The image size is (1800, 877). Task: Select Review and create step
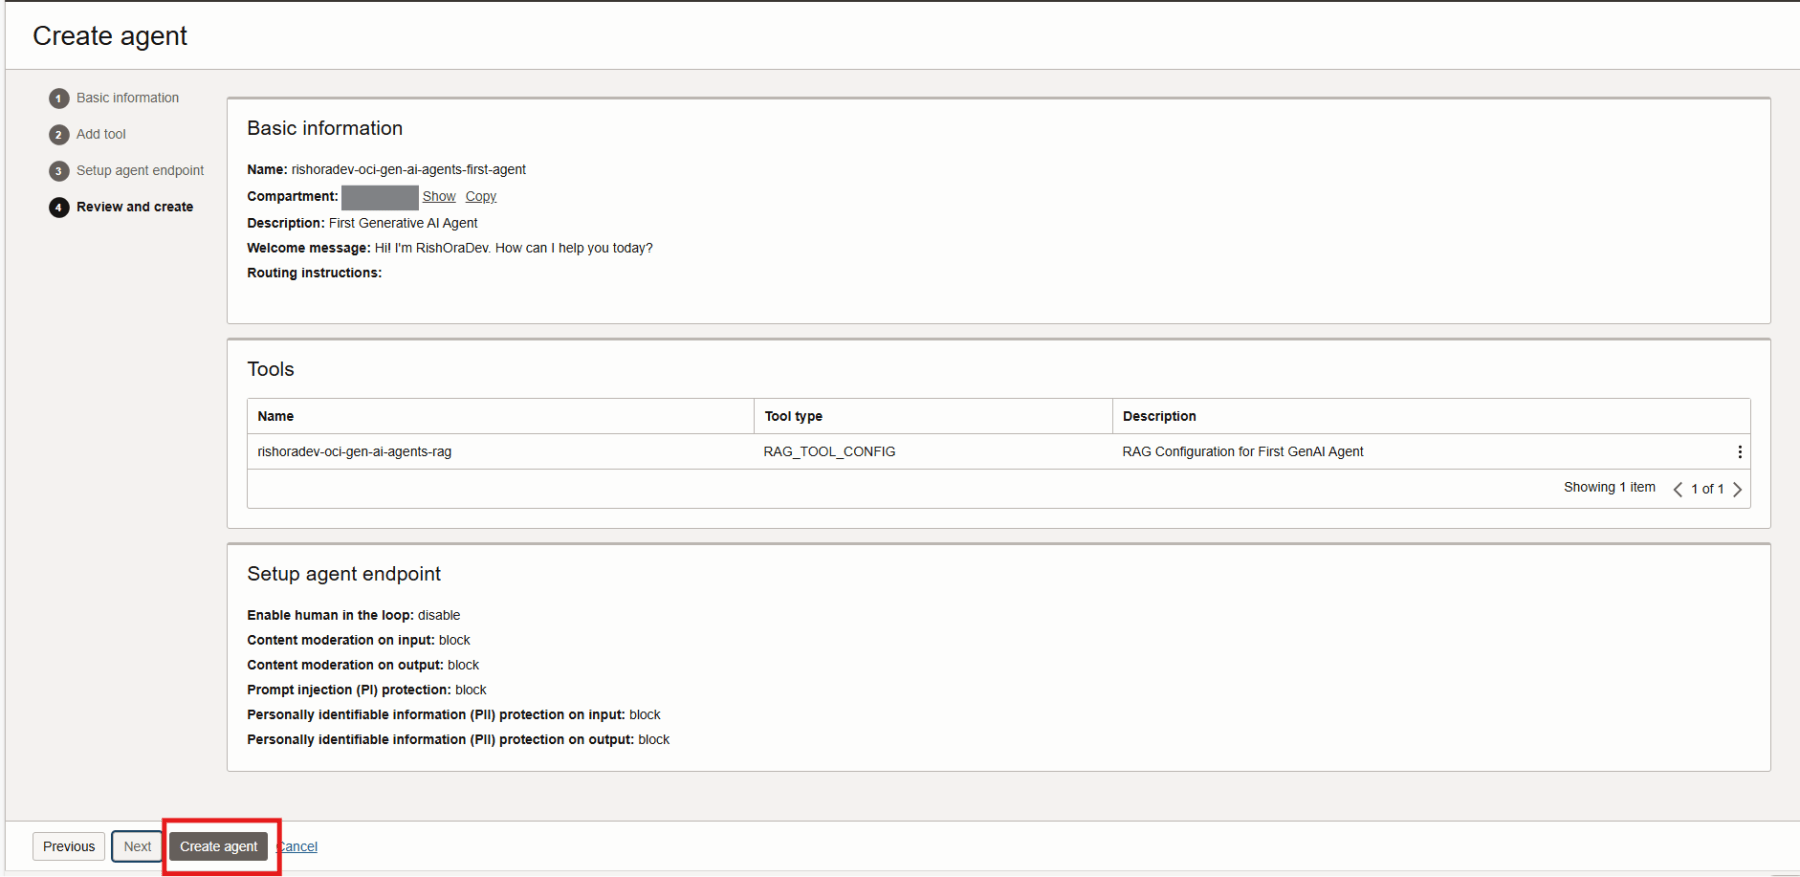coord(135,207)
